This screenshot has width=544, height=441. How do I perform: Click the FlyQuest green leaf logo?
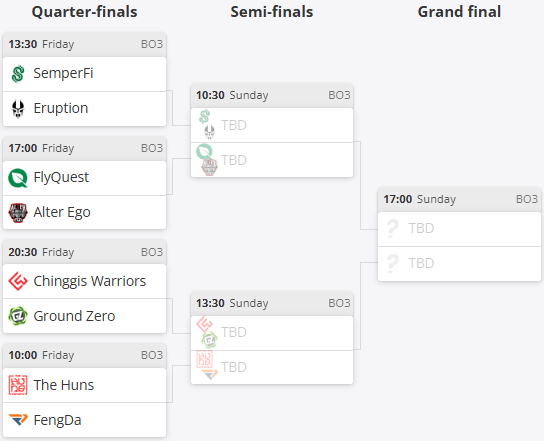(18, 178)
